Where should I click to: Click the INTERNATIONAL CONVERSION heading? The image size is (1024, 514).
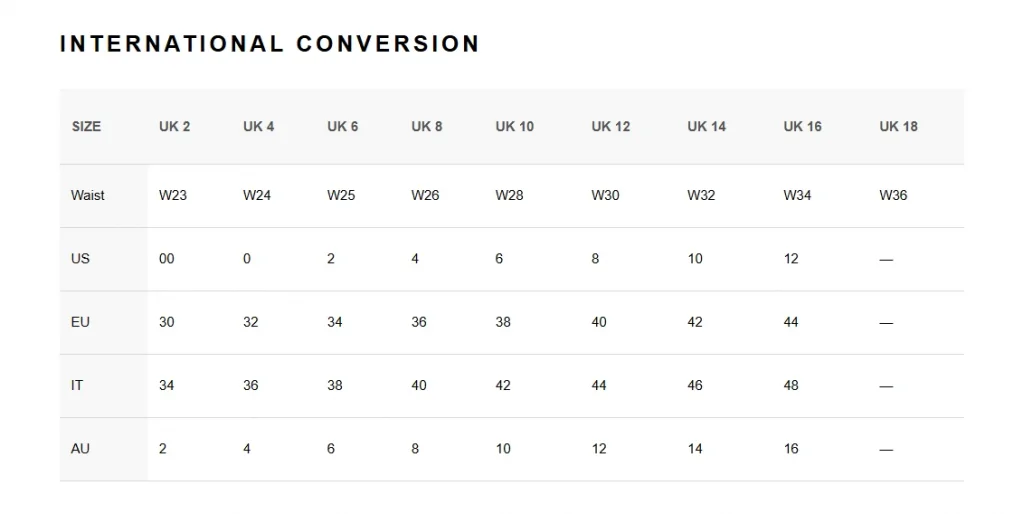pos(269,44)
